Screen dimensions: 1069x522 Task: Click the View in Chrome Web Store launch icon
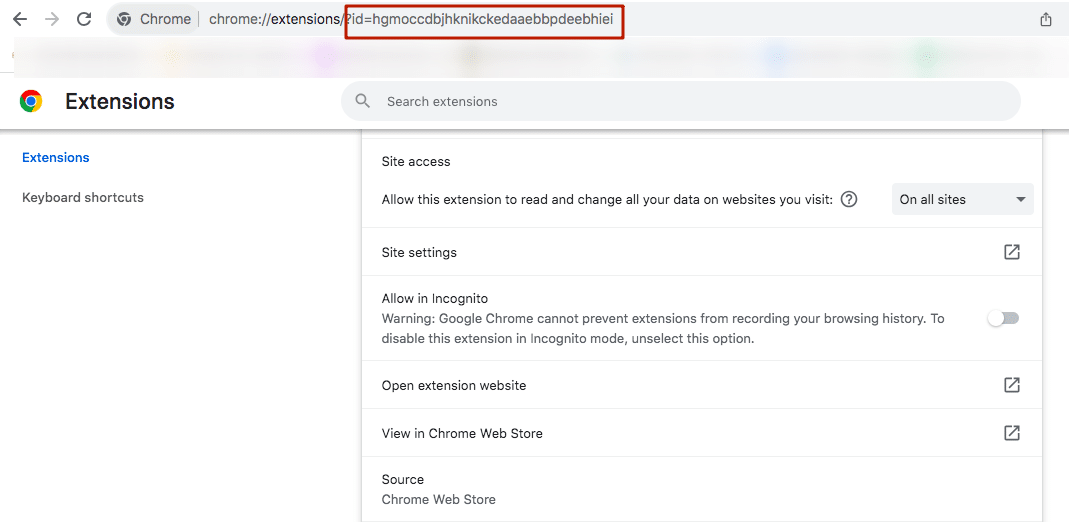coord(1011,433)
